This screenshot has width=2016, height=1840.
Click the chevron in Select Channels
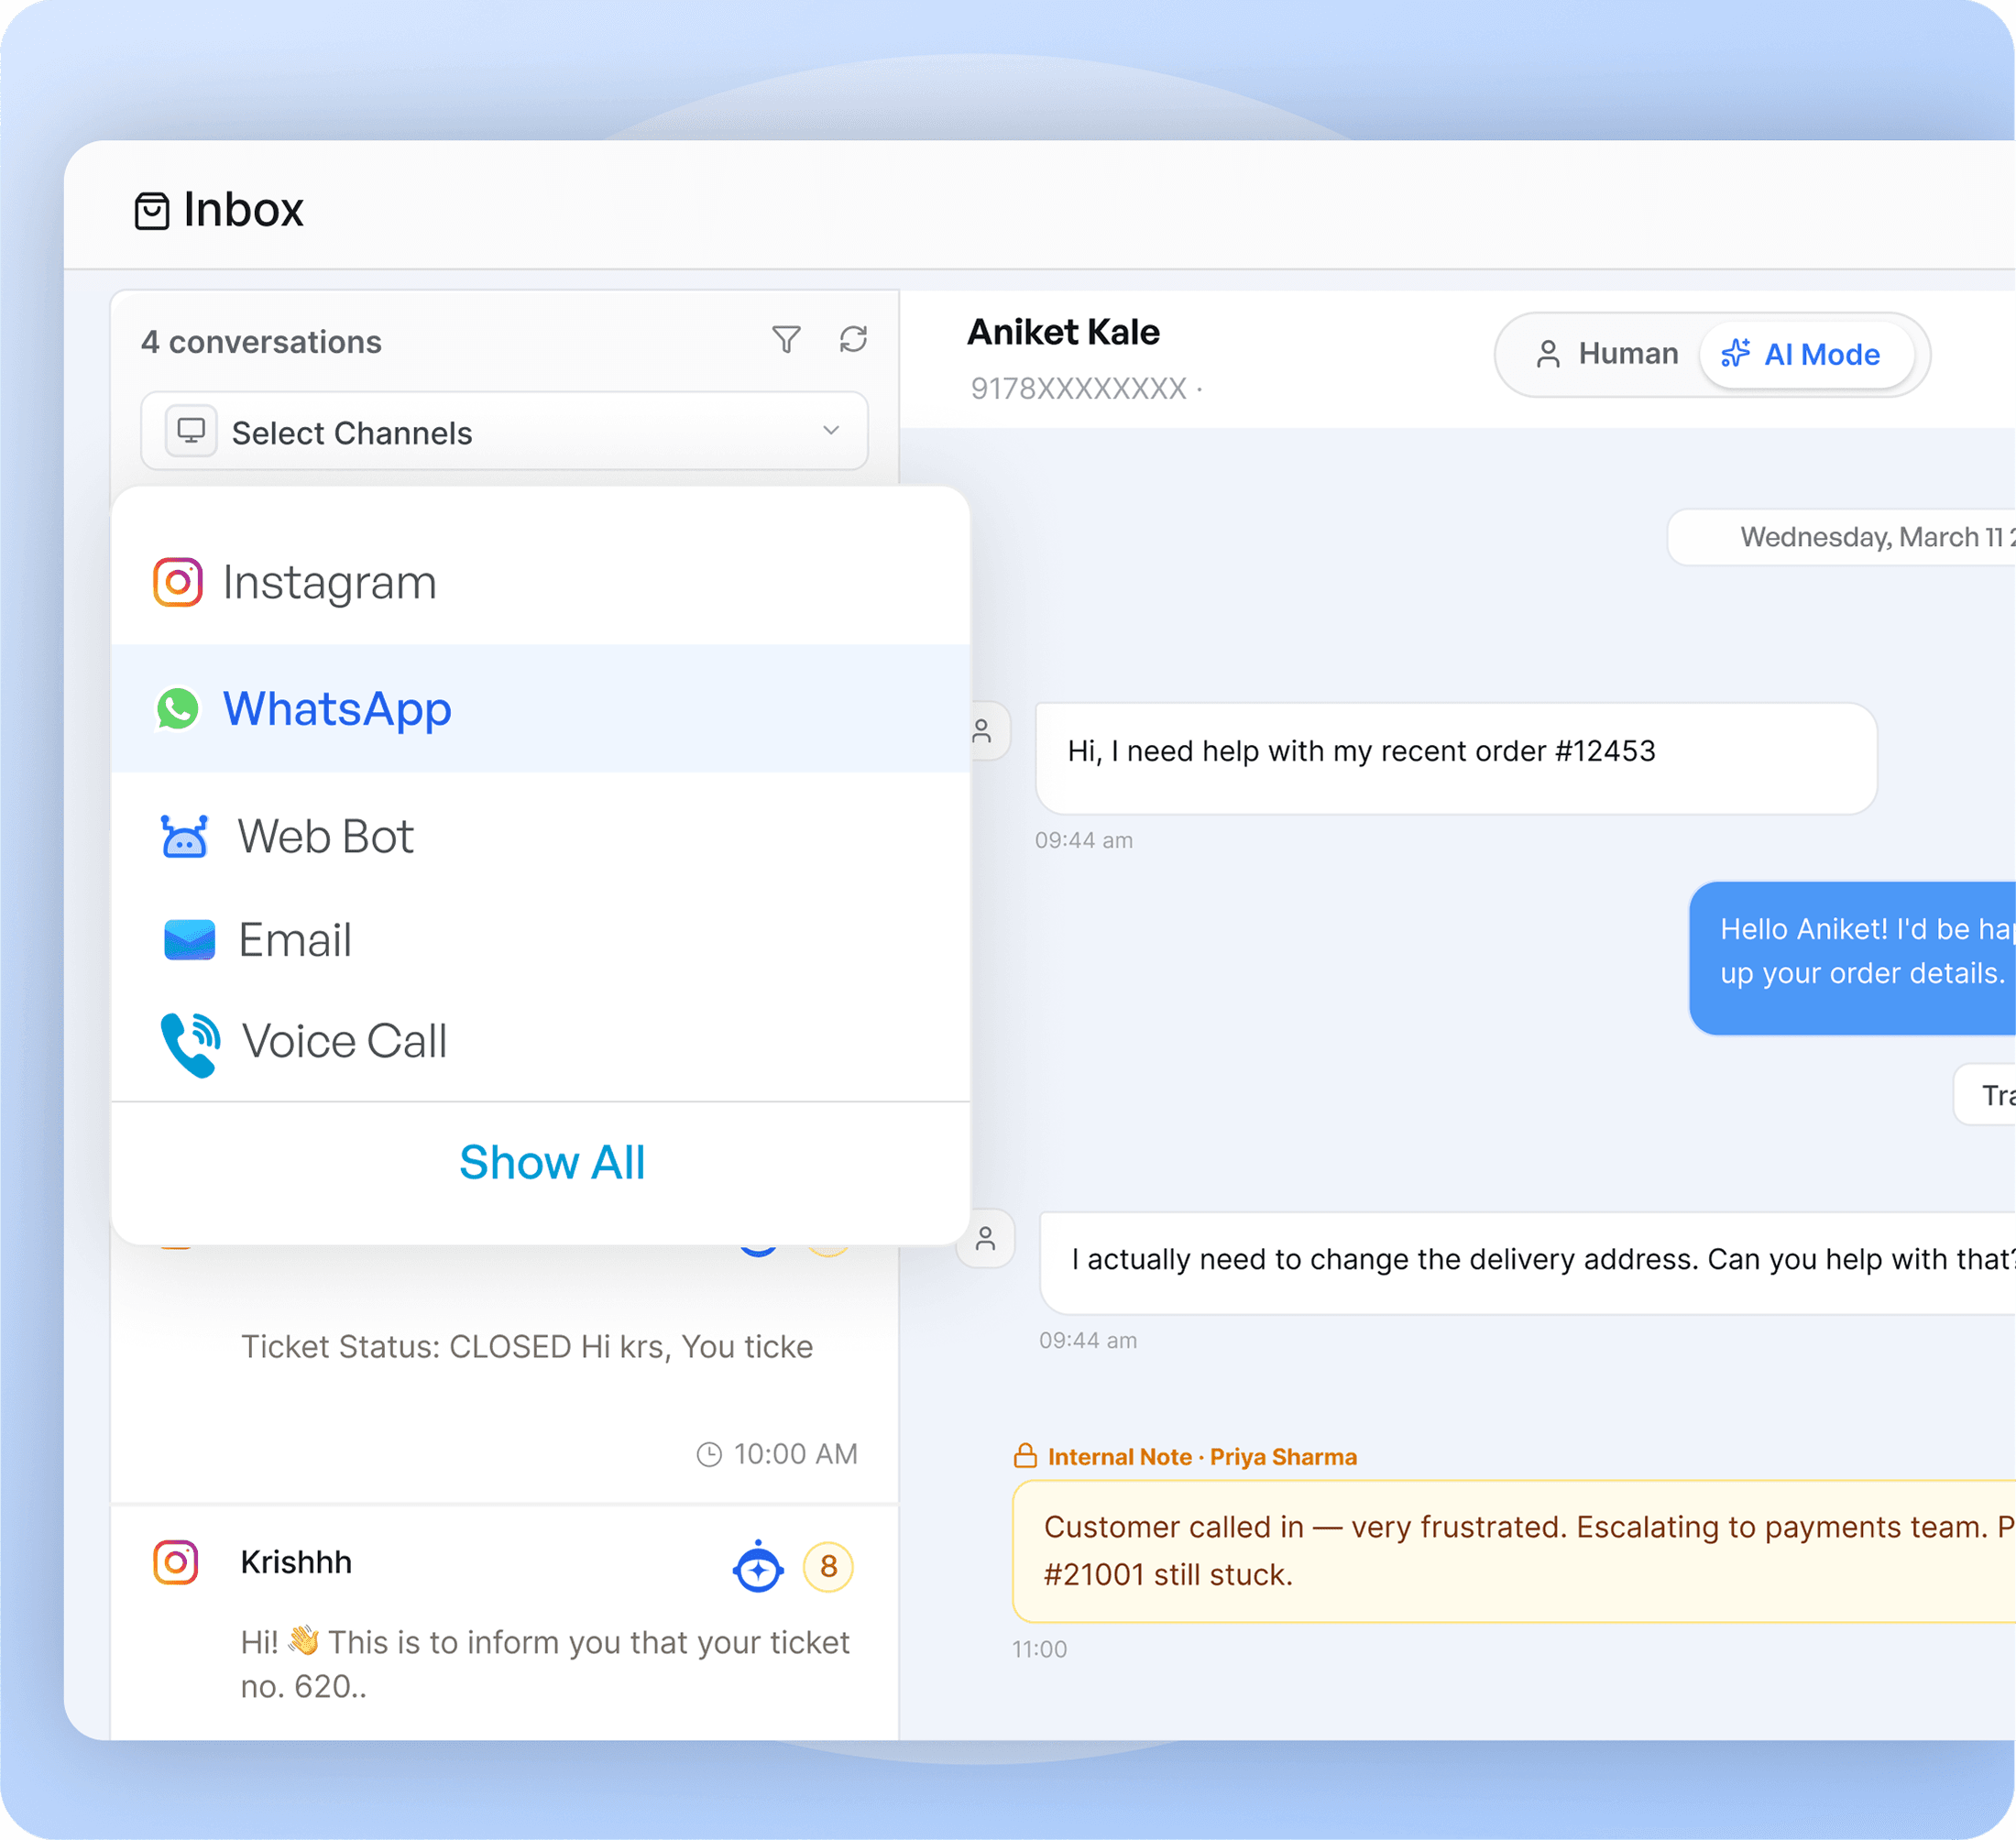[831, 431]
